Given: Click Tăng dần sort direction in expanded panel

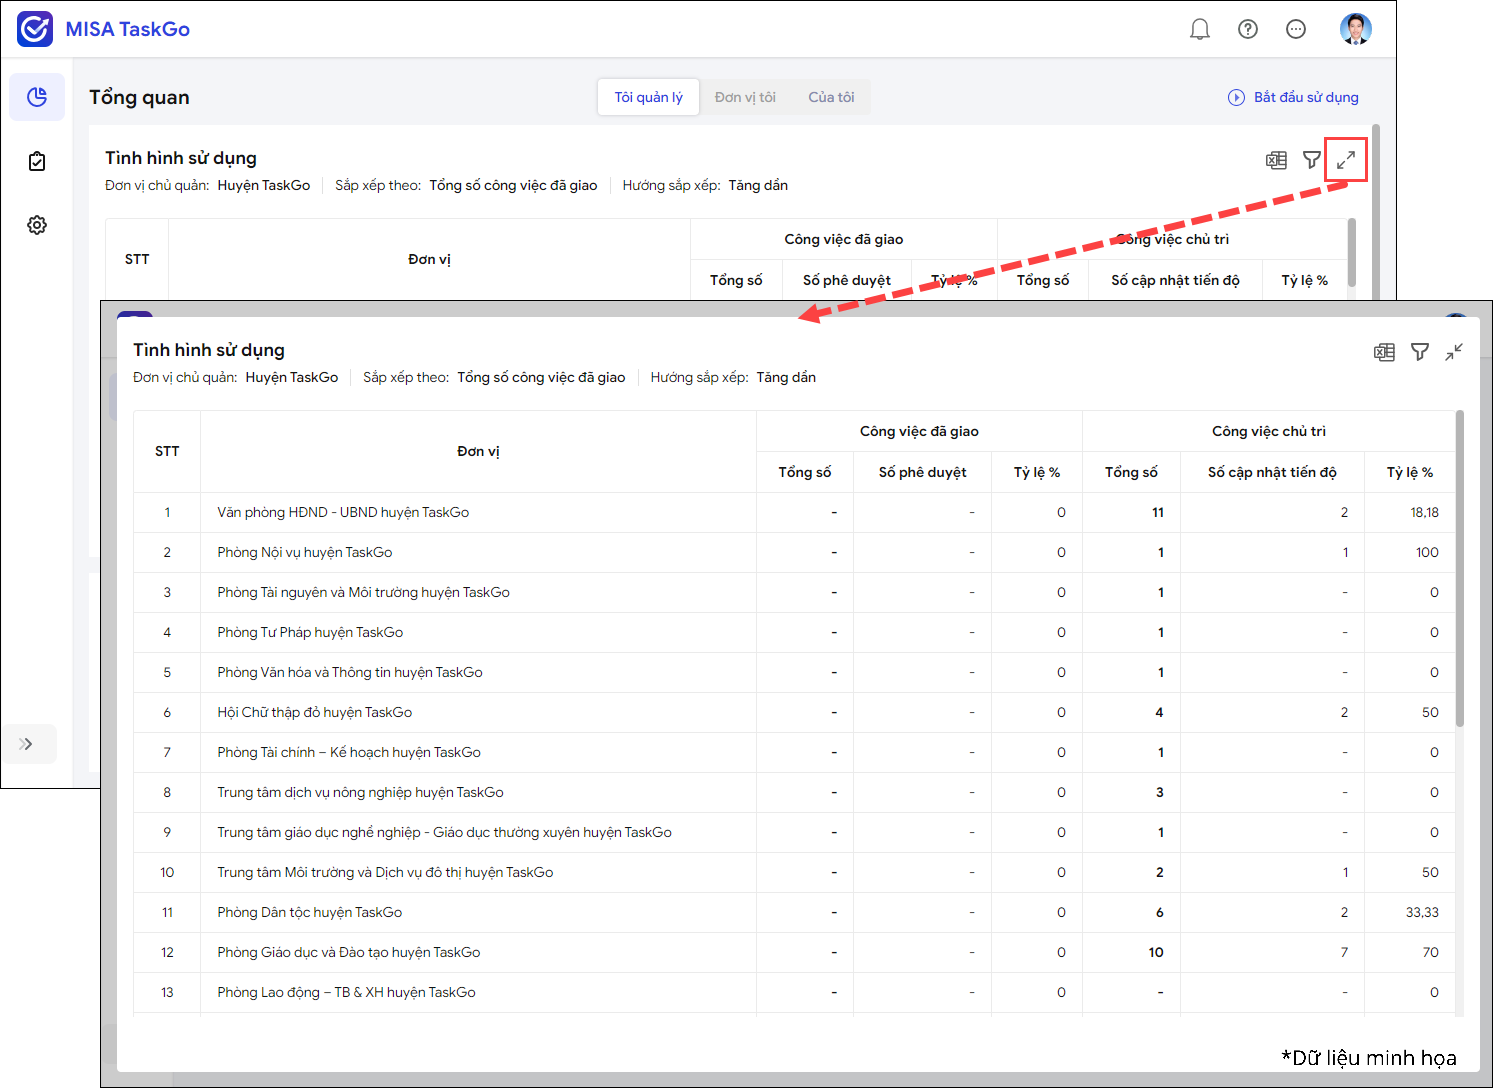Looking at the screenshot, I should coord(786,377).
